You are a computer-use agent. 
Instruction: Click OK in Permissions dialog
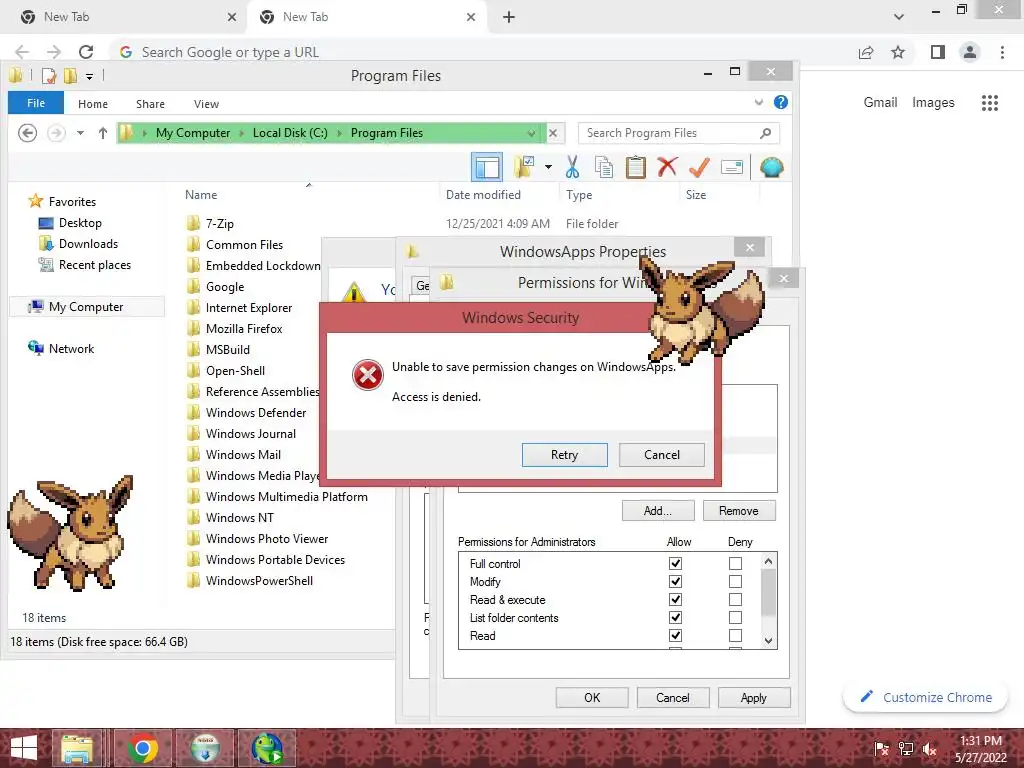pos(592,697)
